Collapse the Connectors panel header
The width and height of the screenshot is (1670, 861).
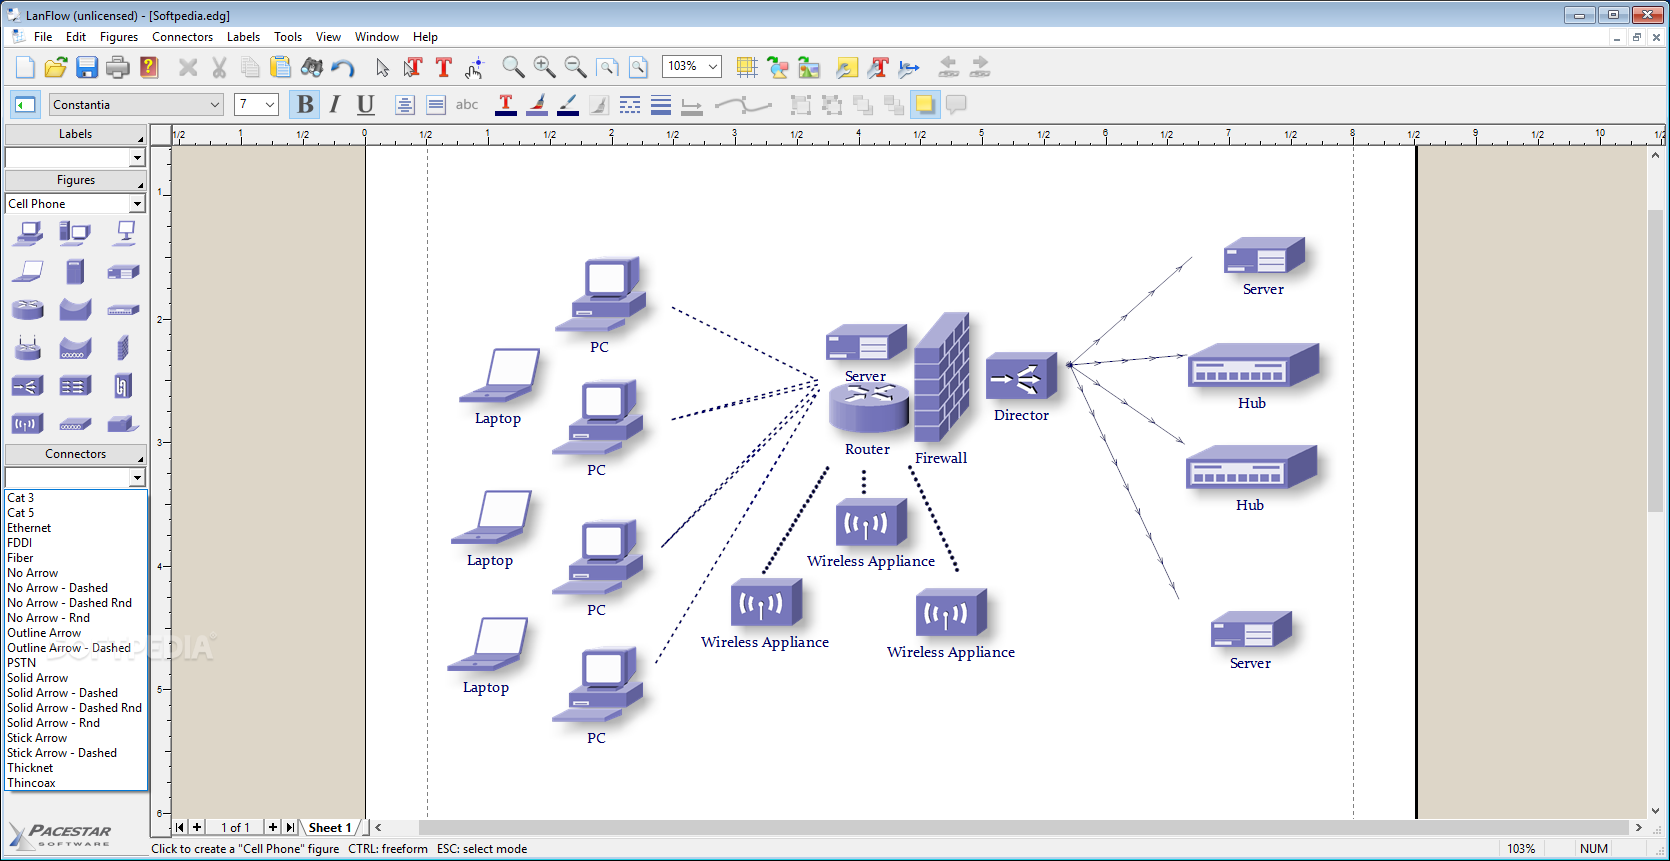pyautogui.click(x=75, y=454)
